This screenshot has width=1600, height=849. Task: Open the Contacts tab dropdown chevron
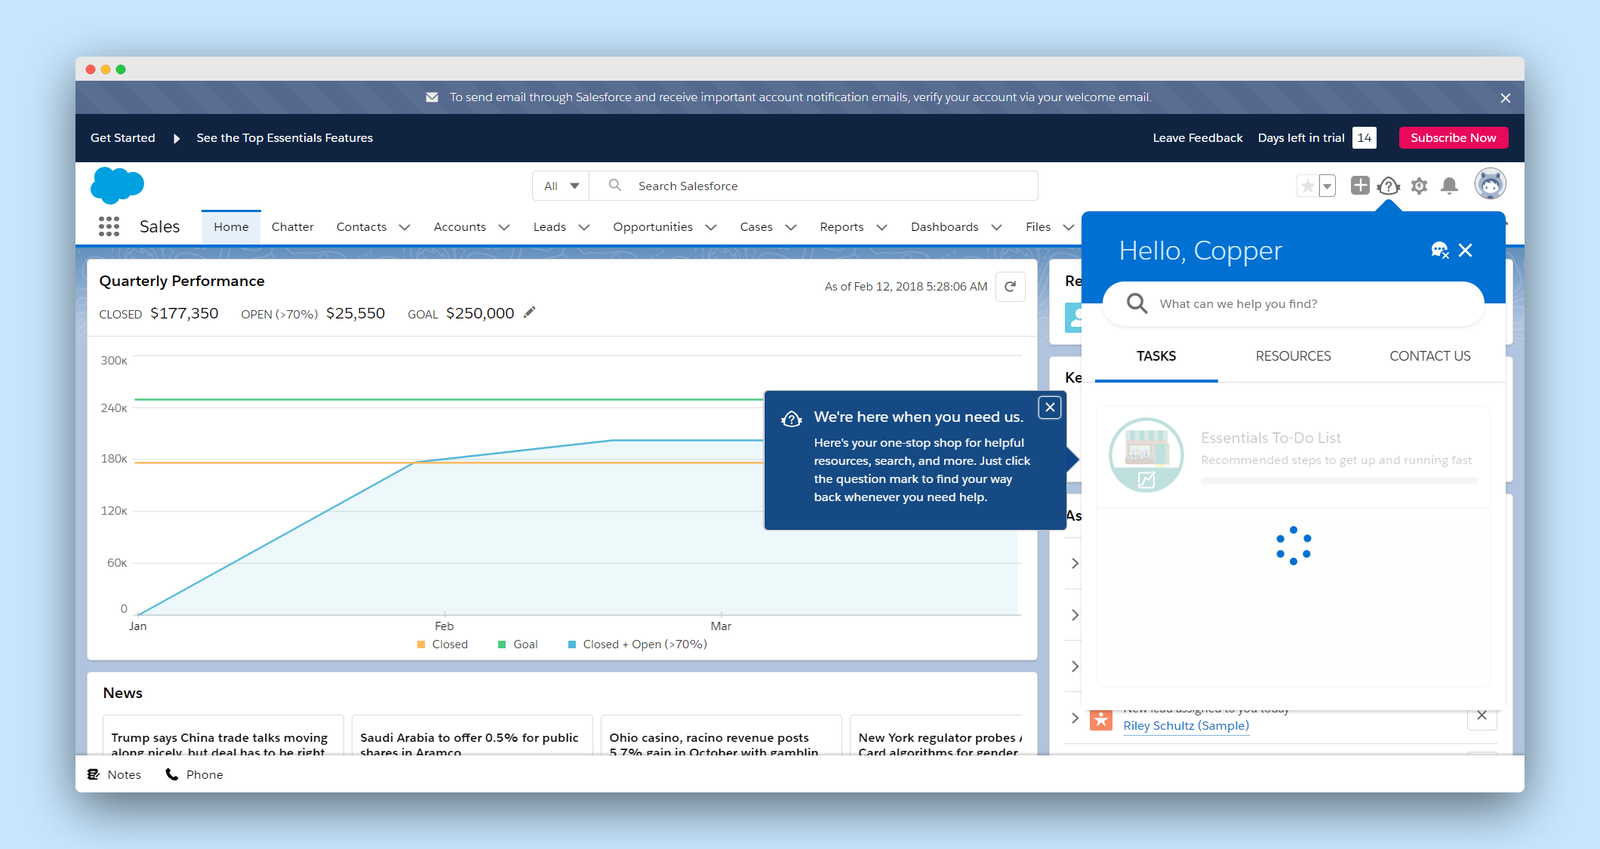pos(404,227)
